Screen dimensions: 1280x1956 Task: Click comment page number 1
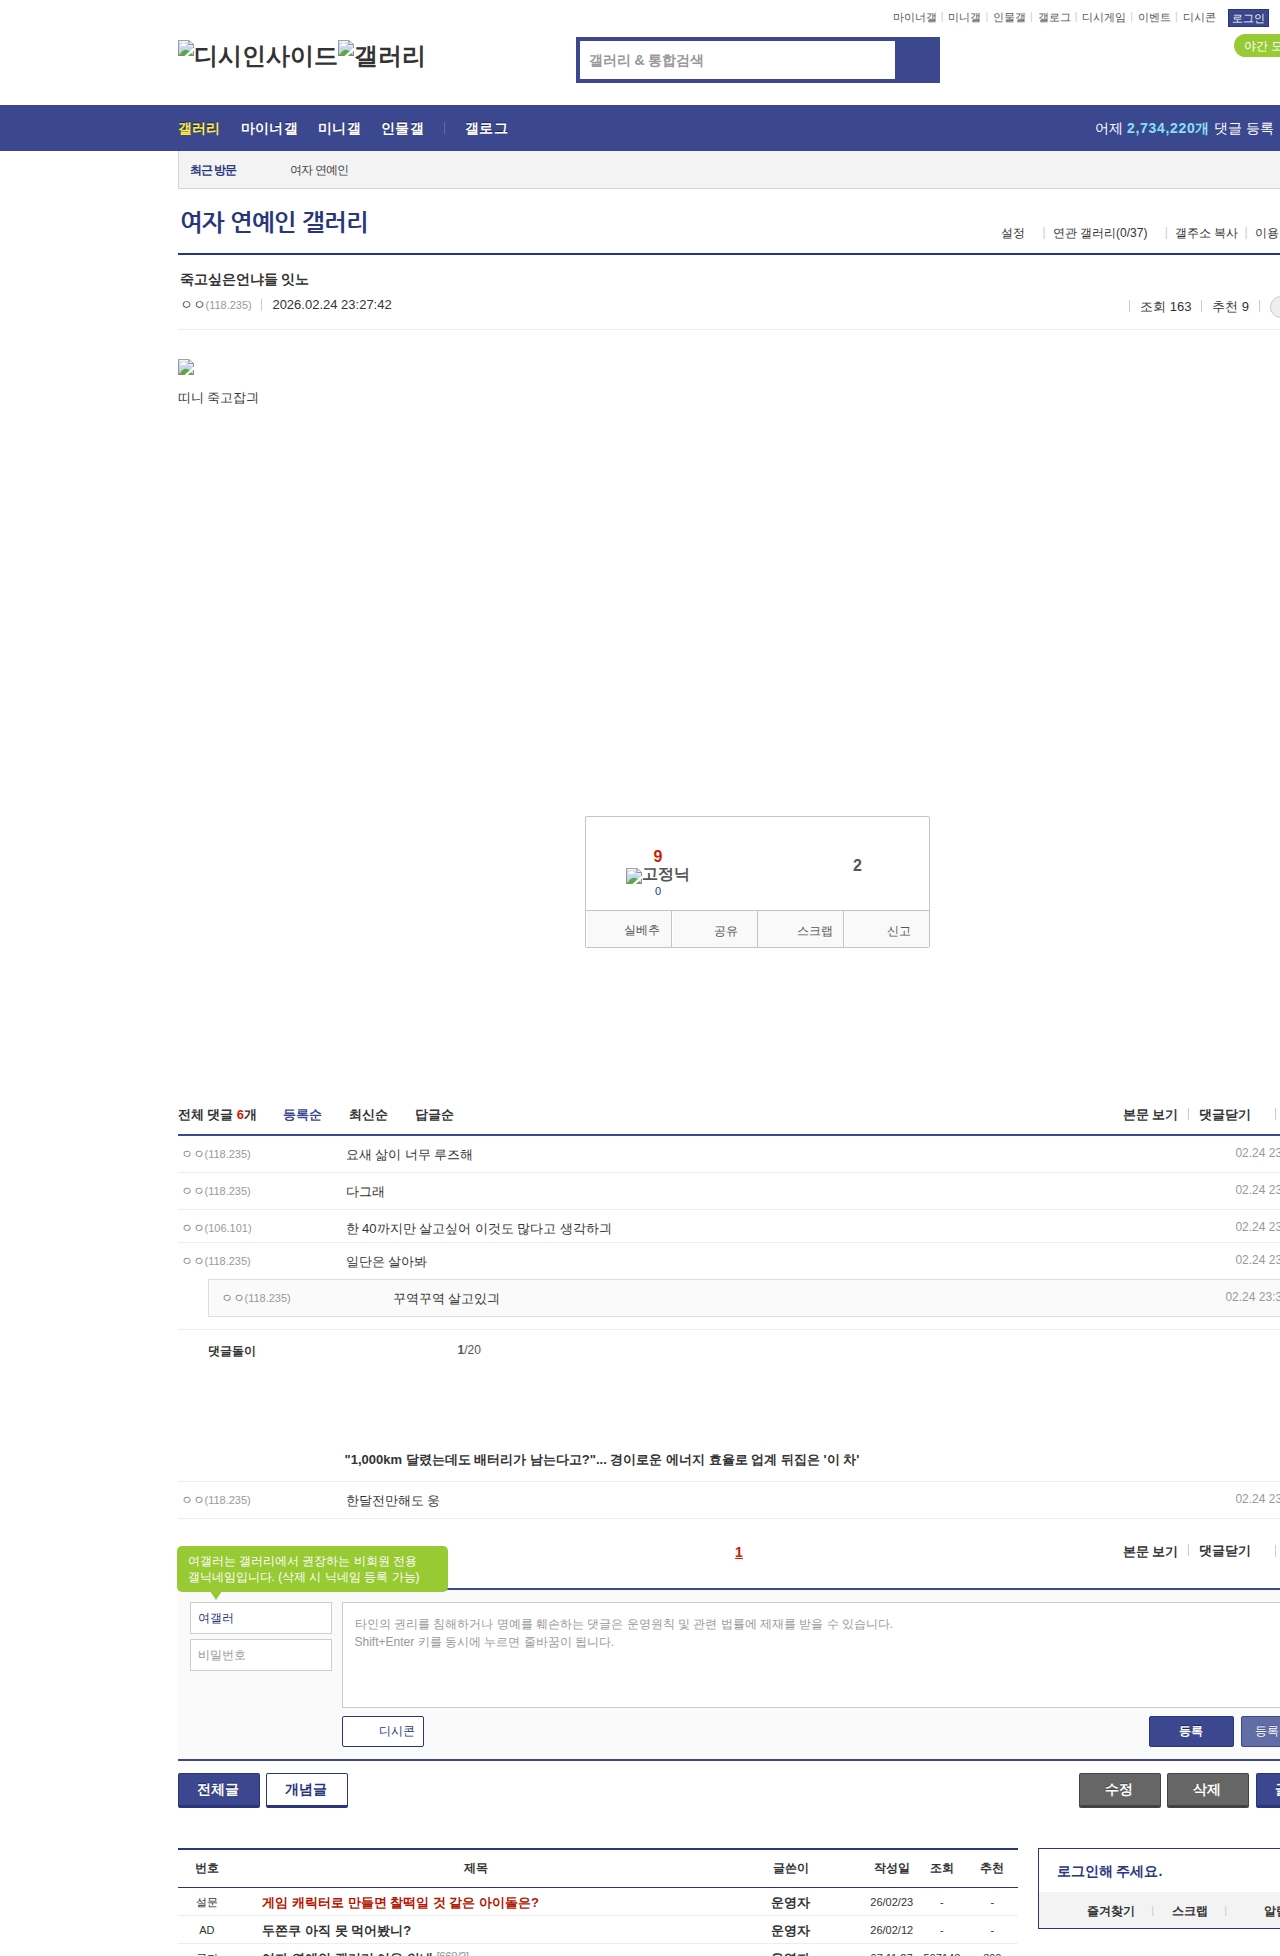pyautogui.click(x=739, y=1552)
